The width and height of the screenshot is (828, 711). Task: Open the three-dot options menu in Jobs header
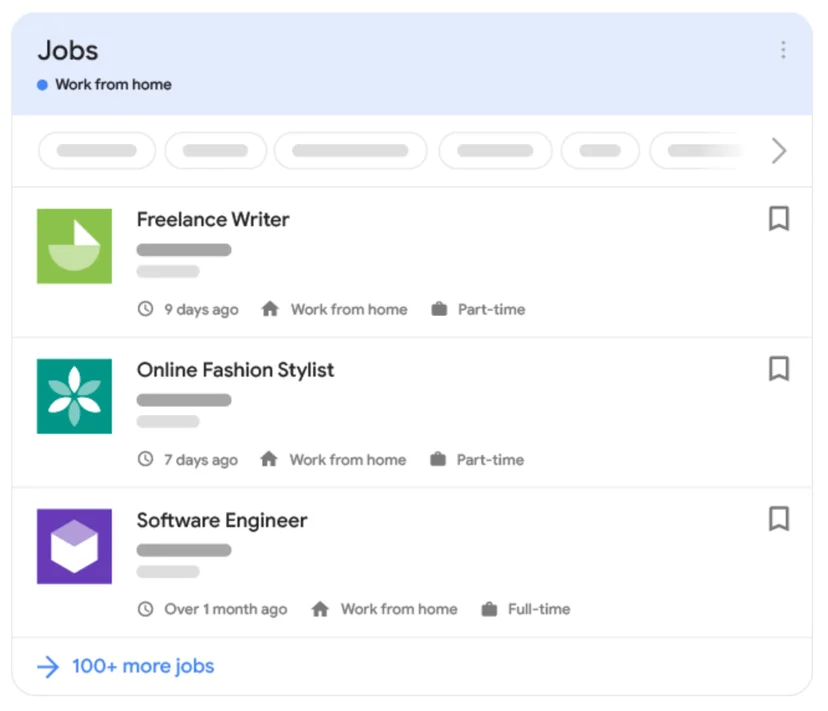coord(783,50)
